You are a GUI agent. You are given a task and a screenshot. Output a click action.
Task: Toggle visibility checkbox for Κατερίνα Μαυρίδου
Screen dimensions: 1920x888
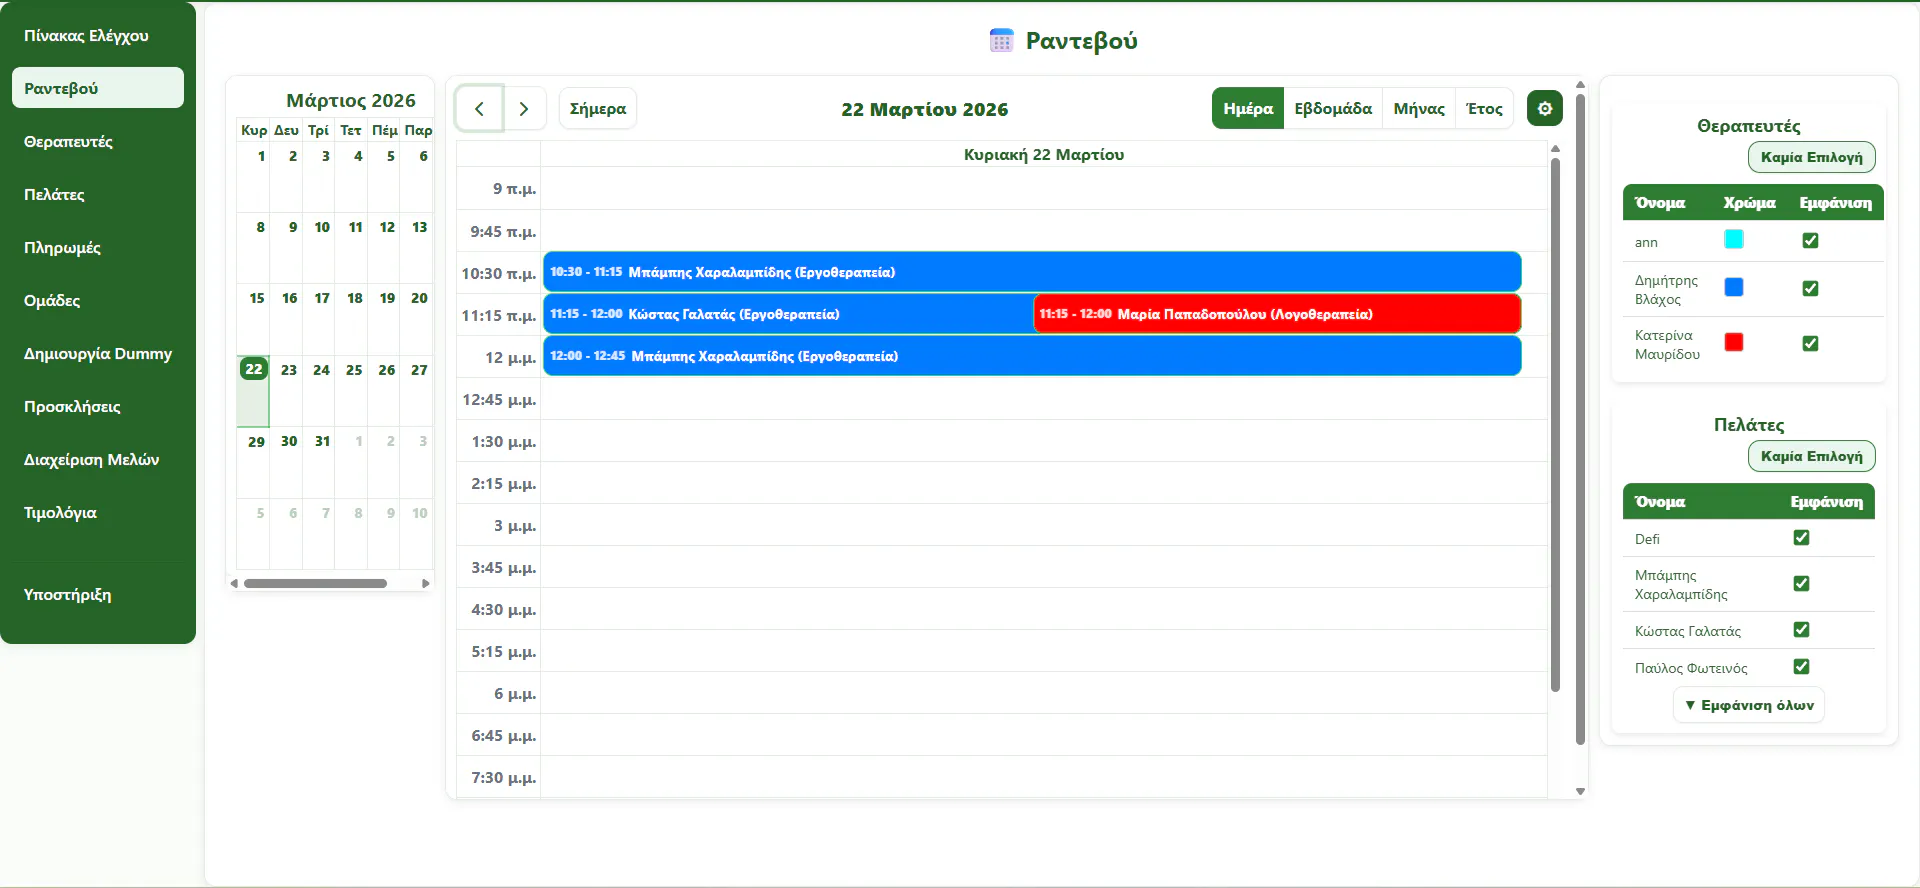click(1810, 343)
